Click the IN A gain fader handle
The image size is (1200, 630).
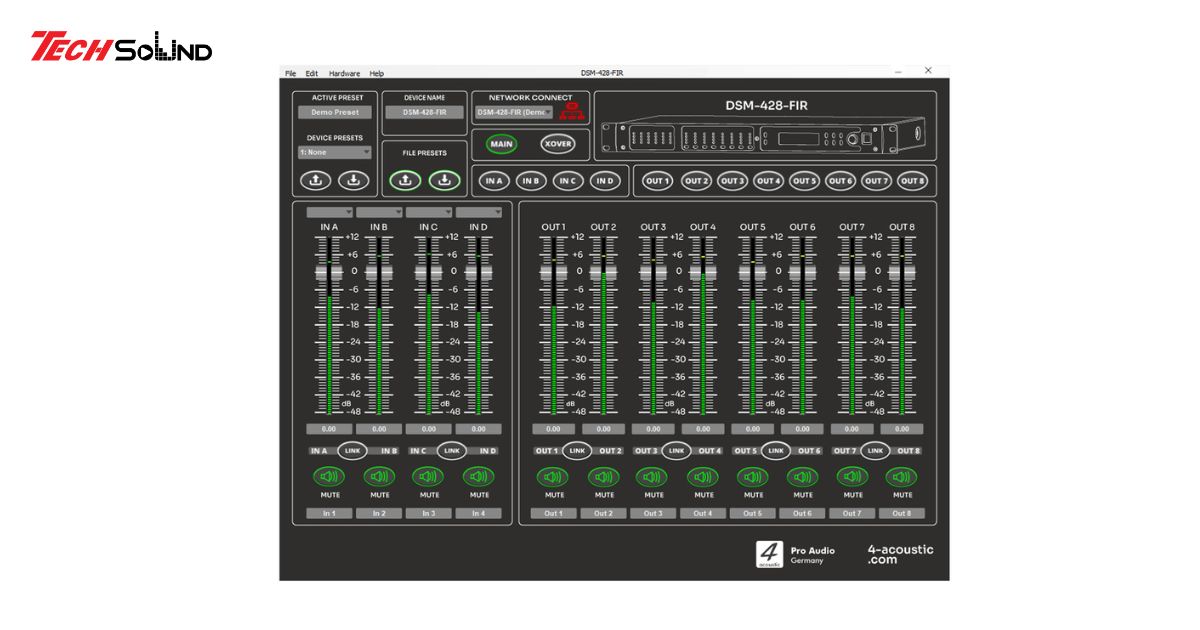(x=329, y=272)
